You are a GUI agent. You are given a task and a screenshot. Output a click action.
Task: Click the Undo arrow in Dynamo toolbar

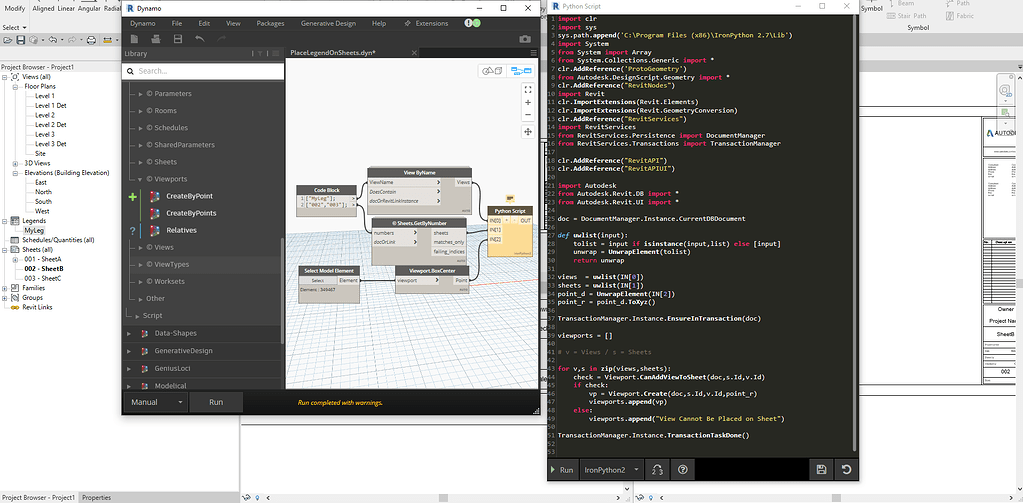pos(200,39)
